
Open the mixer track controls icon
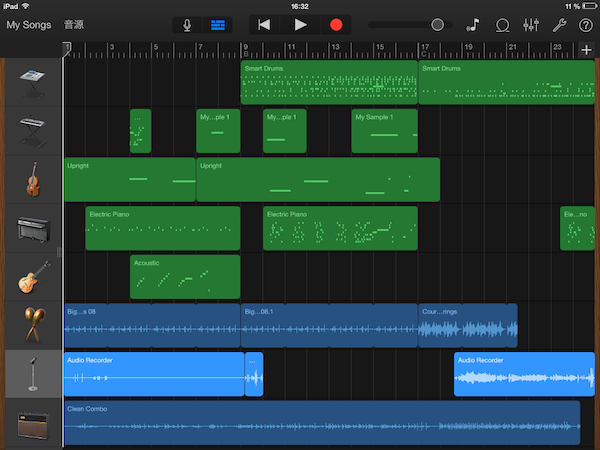pos(531,25)
